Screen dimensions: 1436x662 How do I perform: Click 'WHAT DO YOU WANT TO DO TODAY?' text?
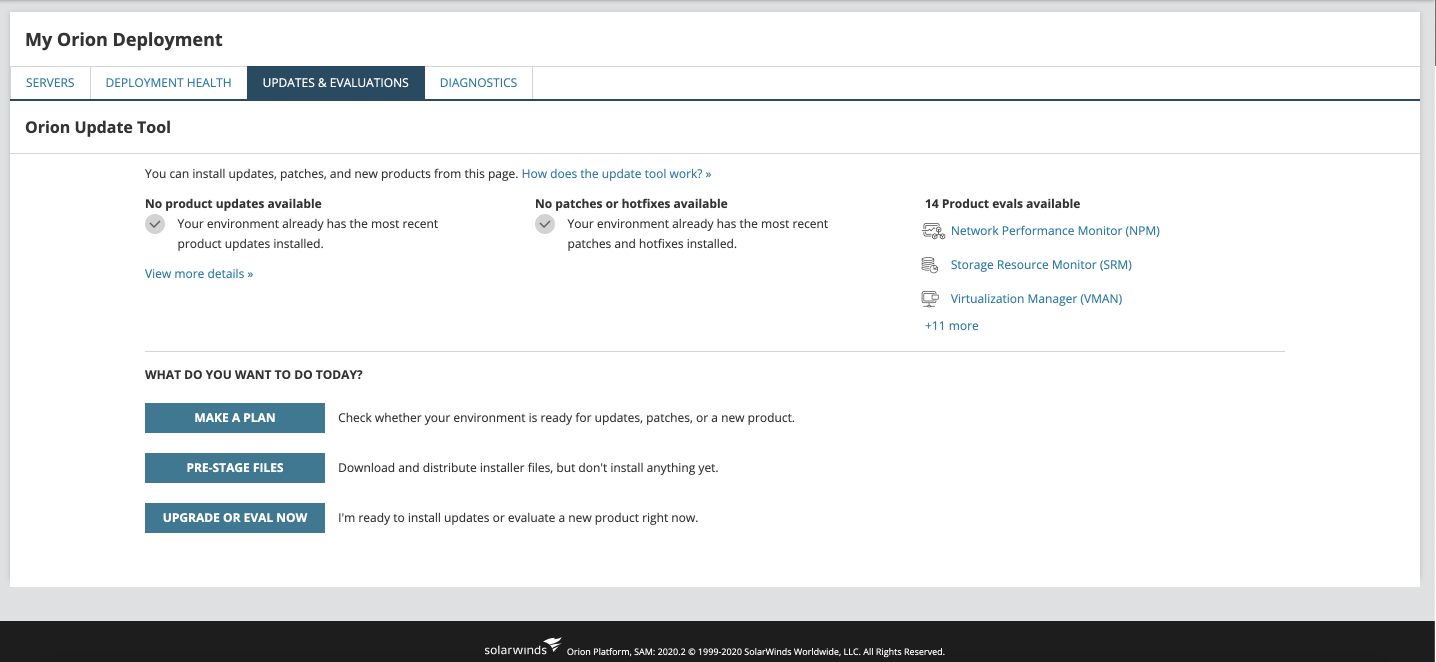(x=254, y=375)
